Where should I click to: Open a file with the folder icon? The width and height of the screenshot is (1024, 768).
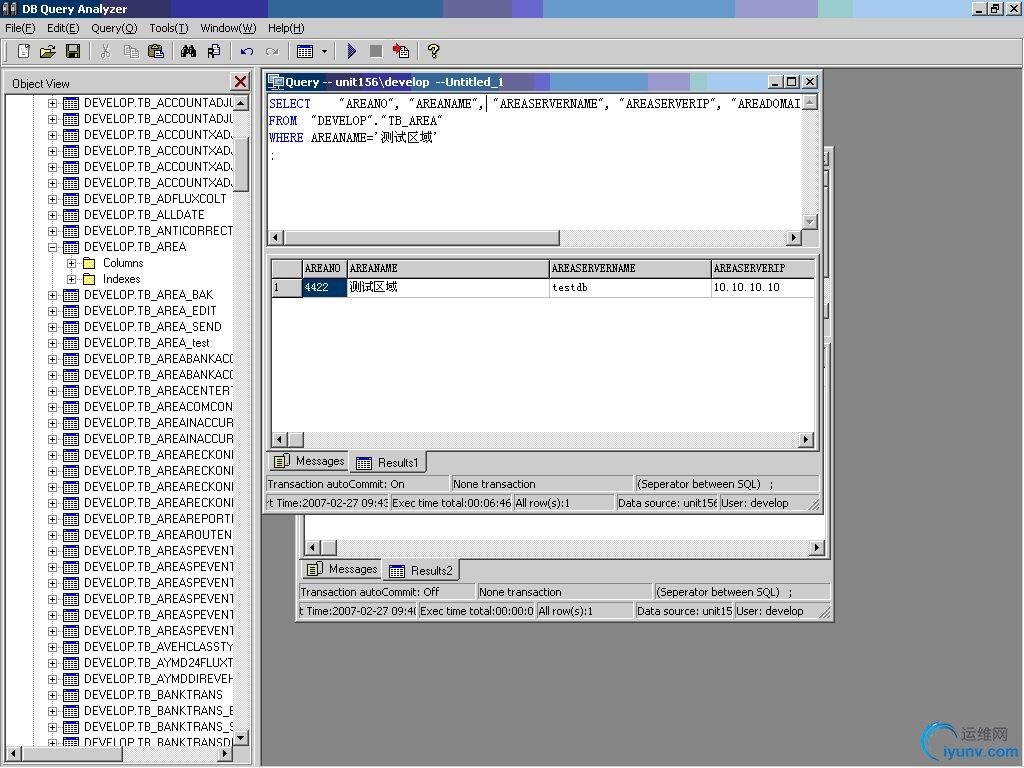(48, 51)
